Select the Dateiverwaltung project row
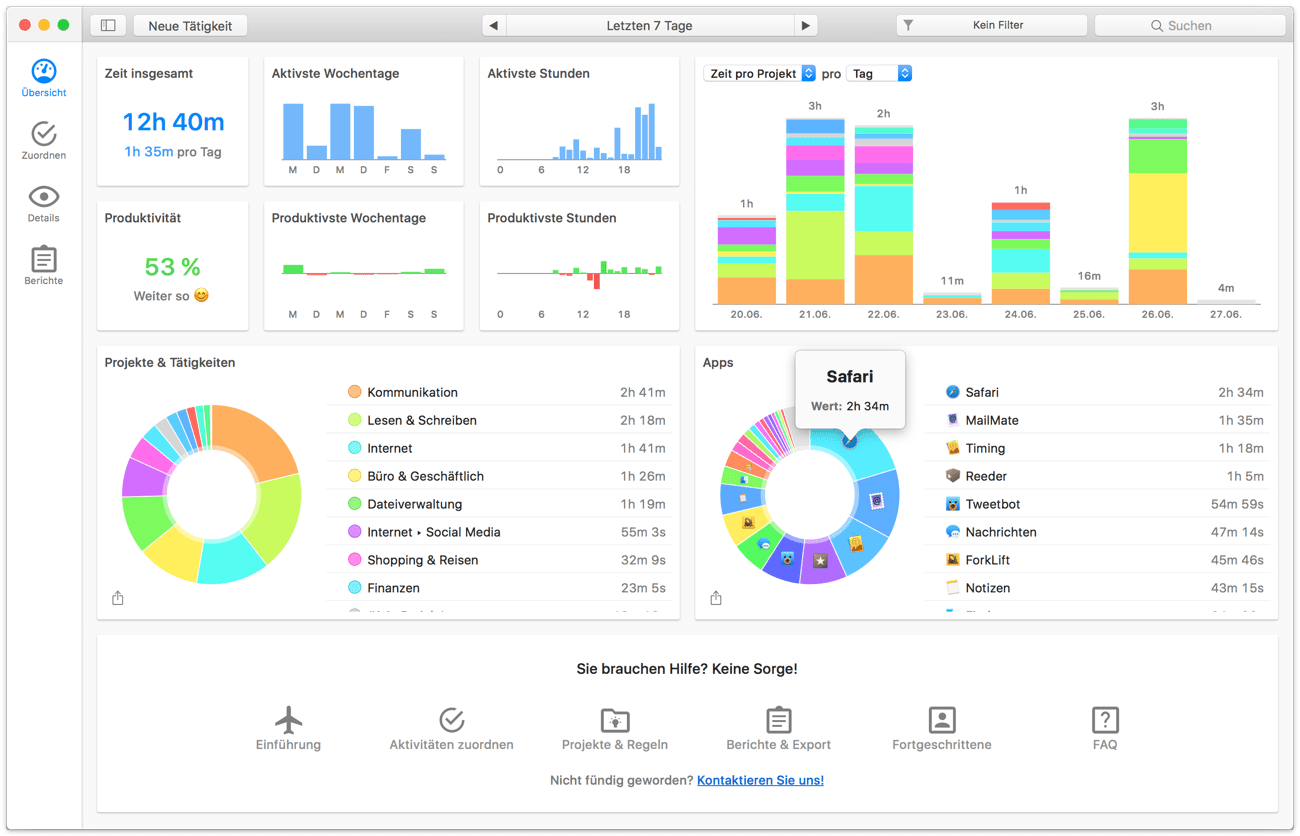Image resolution: width=1300 pixels, height=836 pixels. coord(503,504)
